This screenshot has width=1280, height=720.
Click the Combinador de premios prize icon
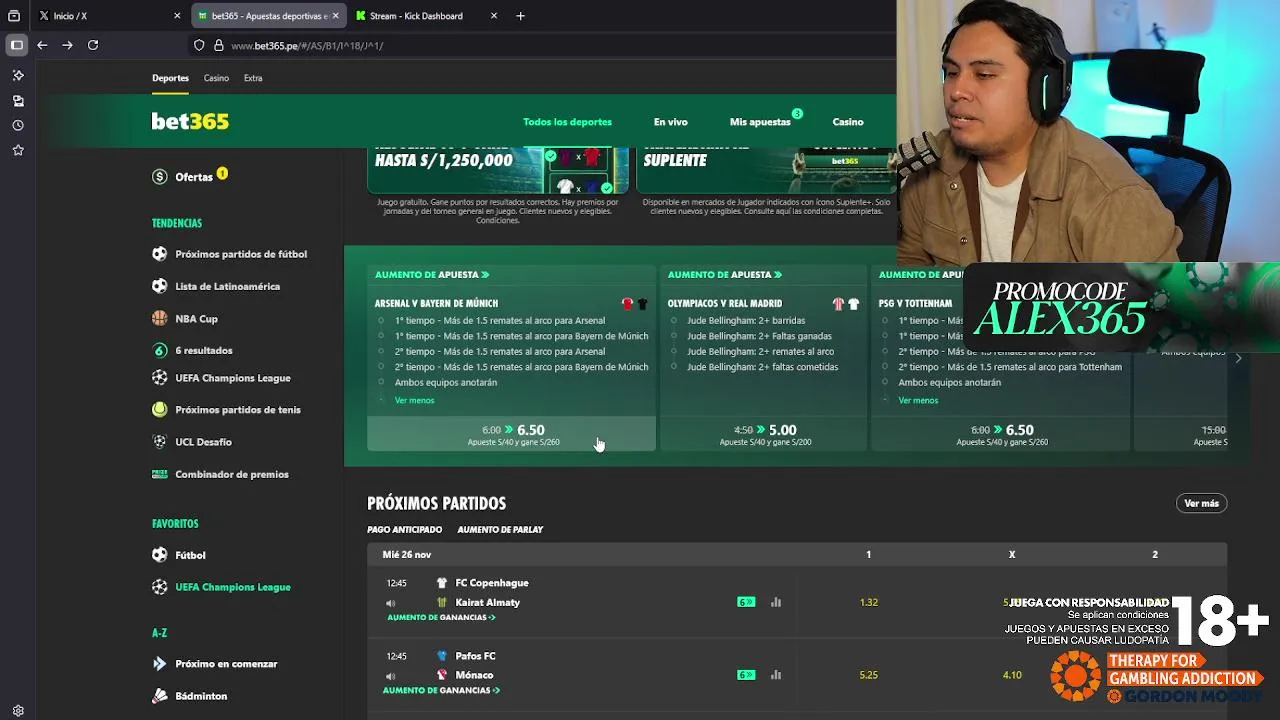click(159, 474)
